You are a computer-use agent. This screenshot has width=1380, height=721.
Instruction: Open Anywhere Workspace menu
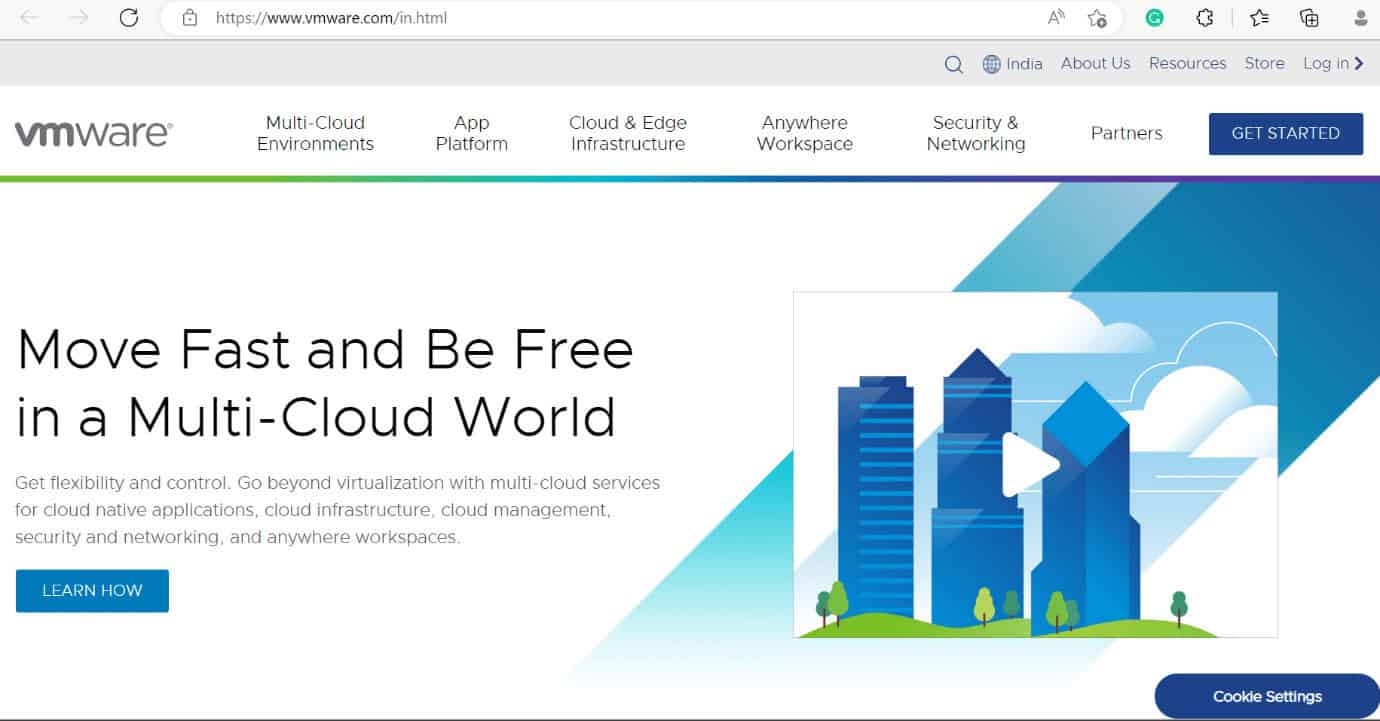805,133
